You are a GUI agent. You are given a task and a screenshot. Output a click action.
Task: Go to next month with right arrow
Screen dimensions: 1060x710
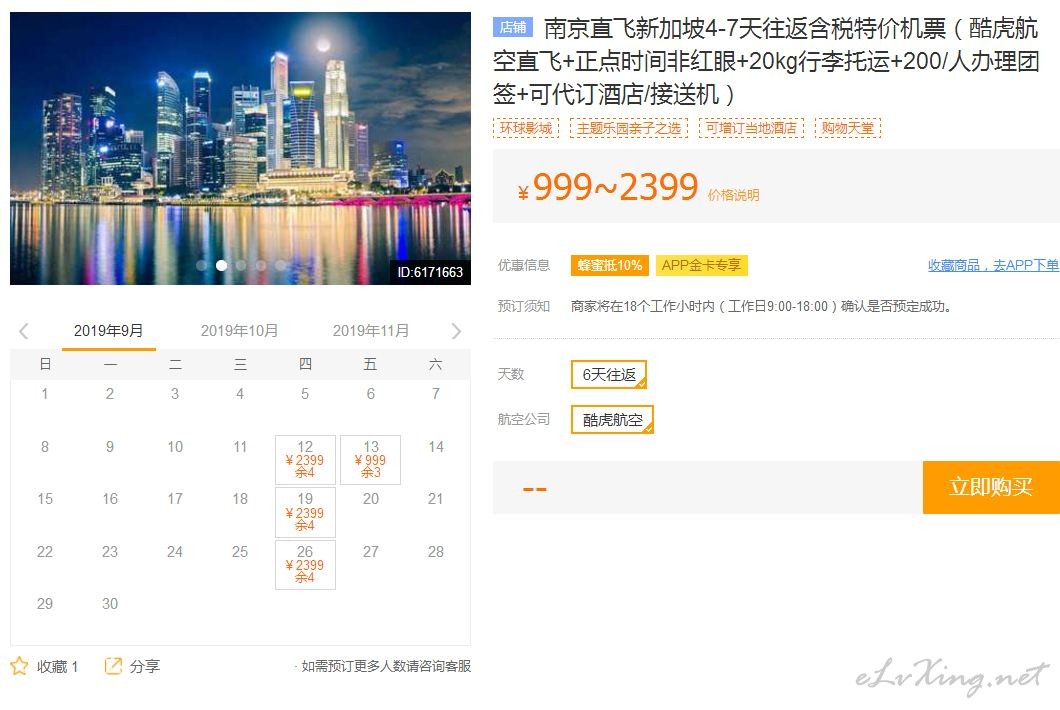coord(456,331)
